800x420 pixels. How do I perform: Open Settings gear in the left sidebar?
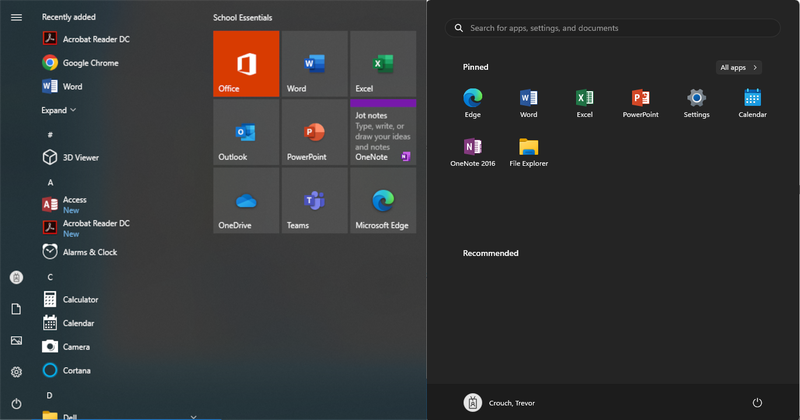click(x=16, y=372)
